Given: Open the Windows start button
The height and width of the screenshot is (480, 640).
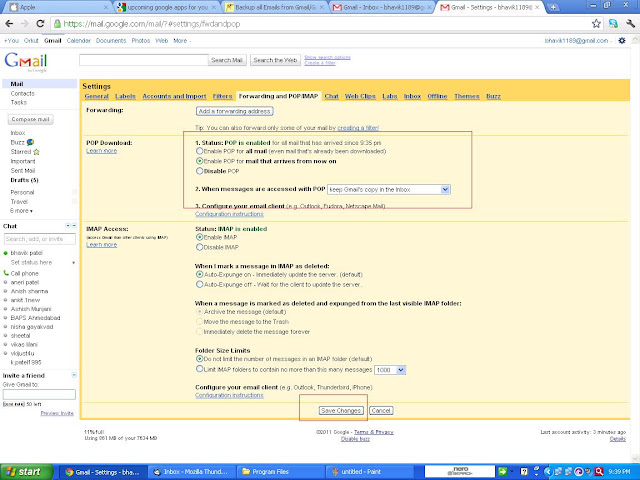Looking at the screenshot, I should point(27,472).
